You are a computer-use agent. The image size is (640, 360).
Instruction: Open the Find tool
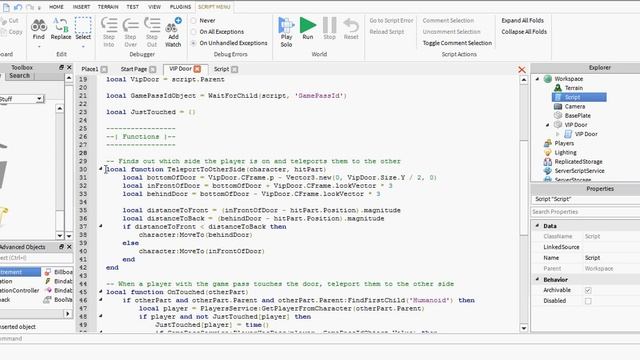click(39, 29)
